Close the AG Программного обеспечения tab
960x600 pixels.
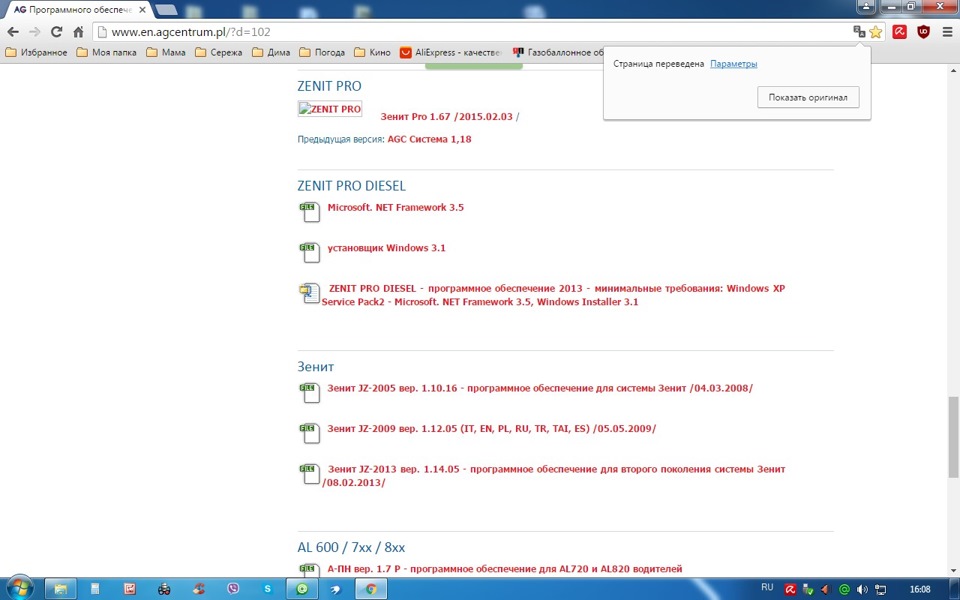click(142, 10)
